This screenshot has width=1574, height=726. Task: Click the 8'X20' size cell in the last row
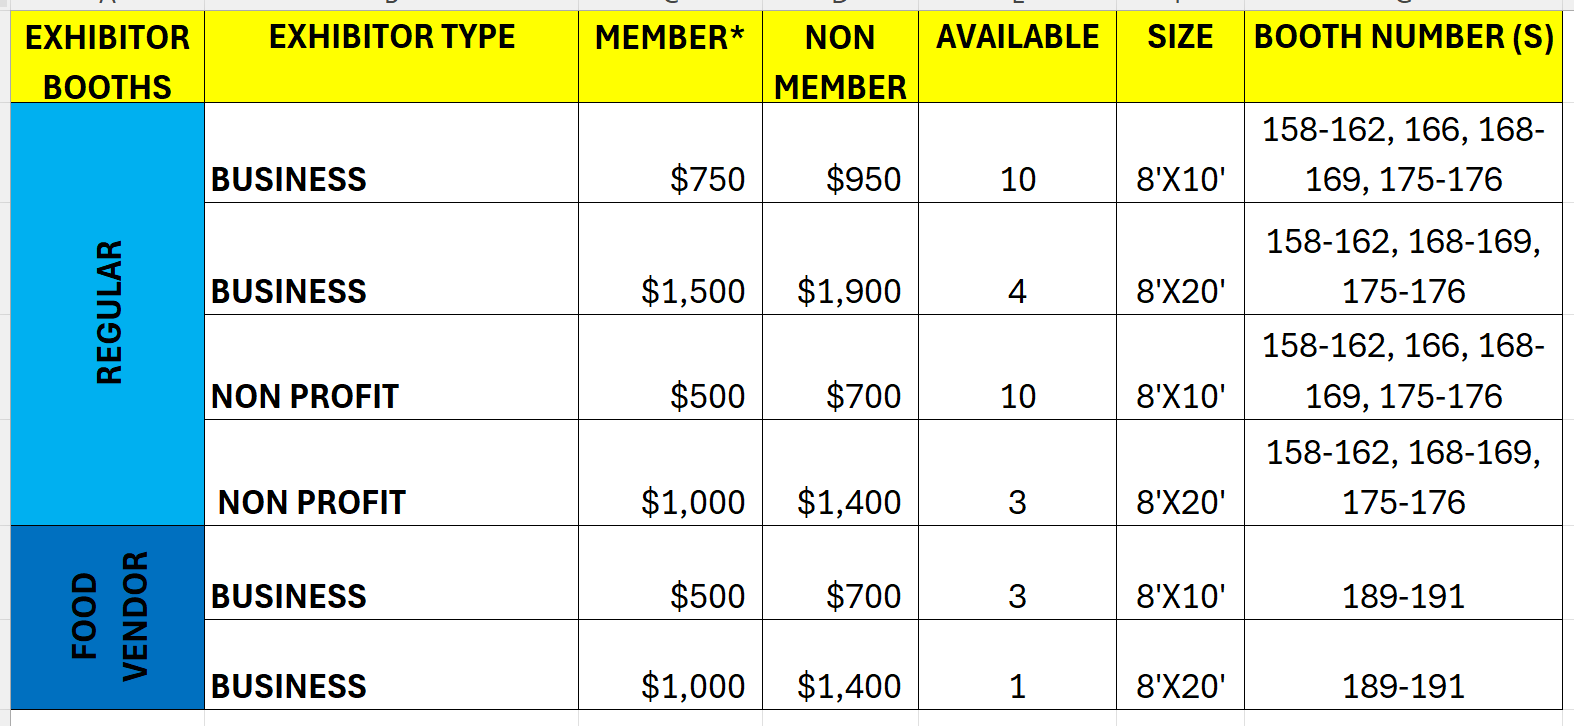pos(1180,686)
